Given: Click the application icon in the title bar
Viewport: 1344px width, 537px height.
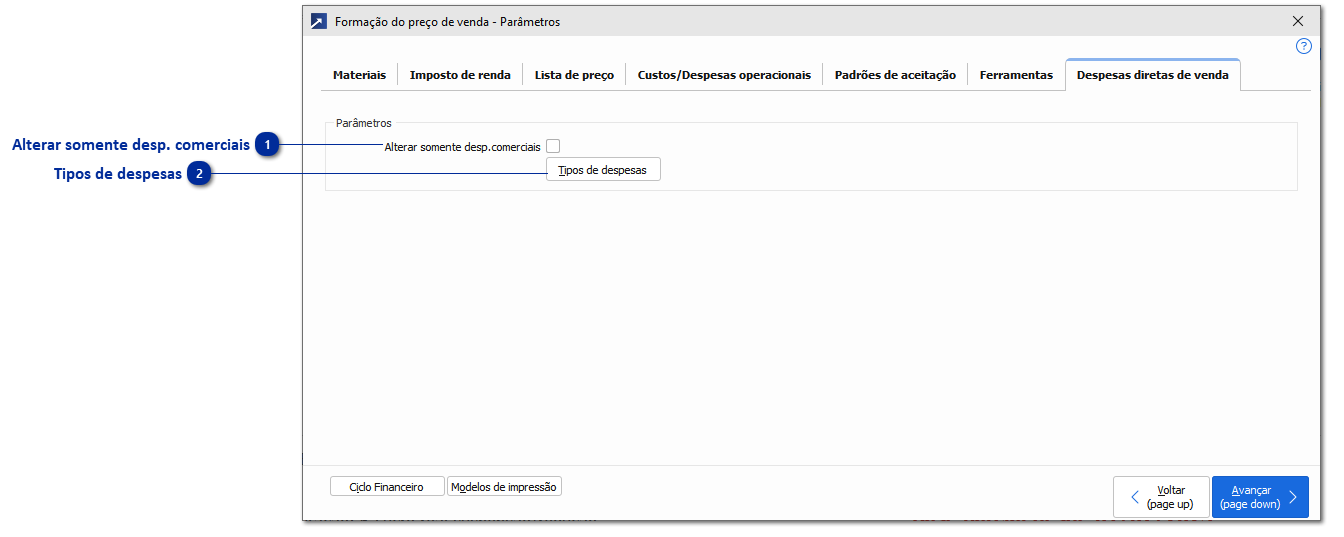Looking at the screenshot, I should (318, 21).
